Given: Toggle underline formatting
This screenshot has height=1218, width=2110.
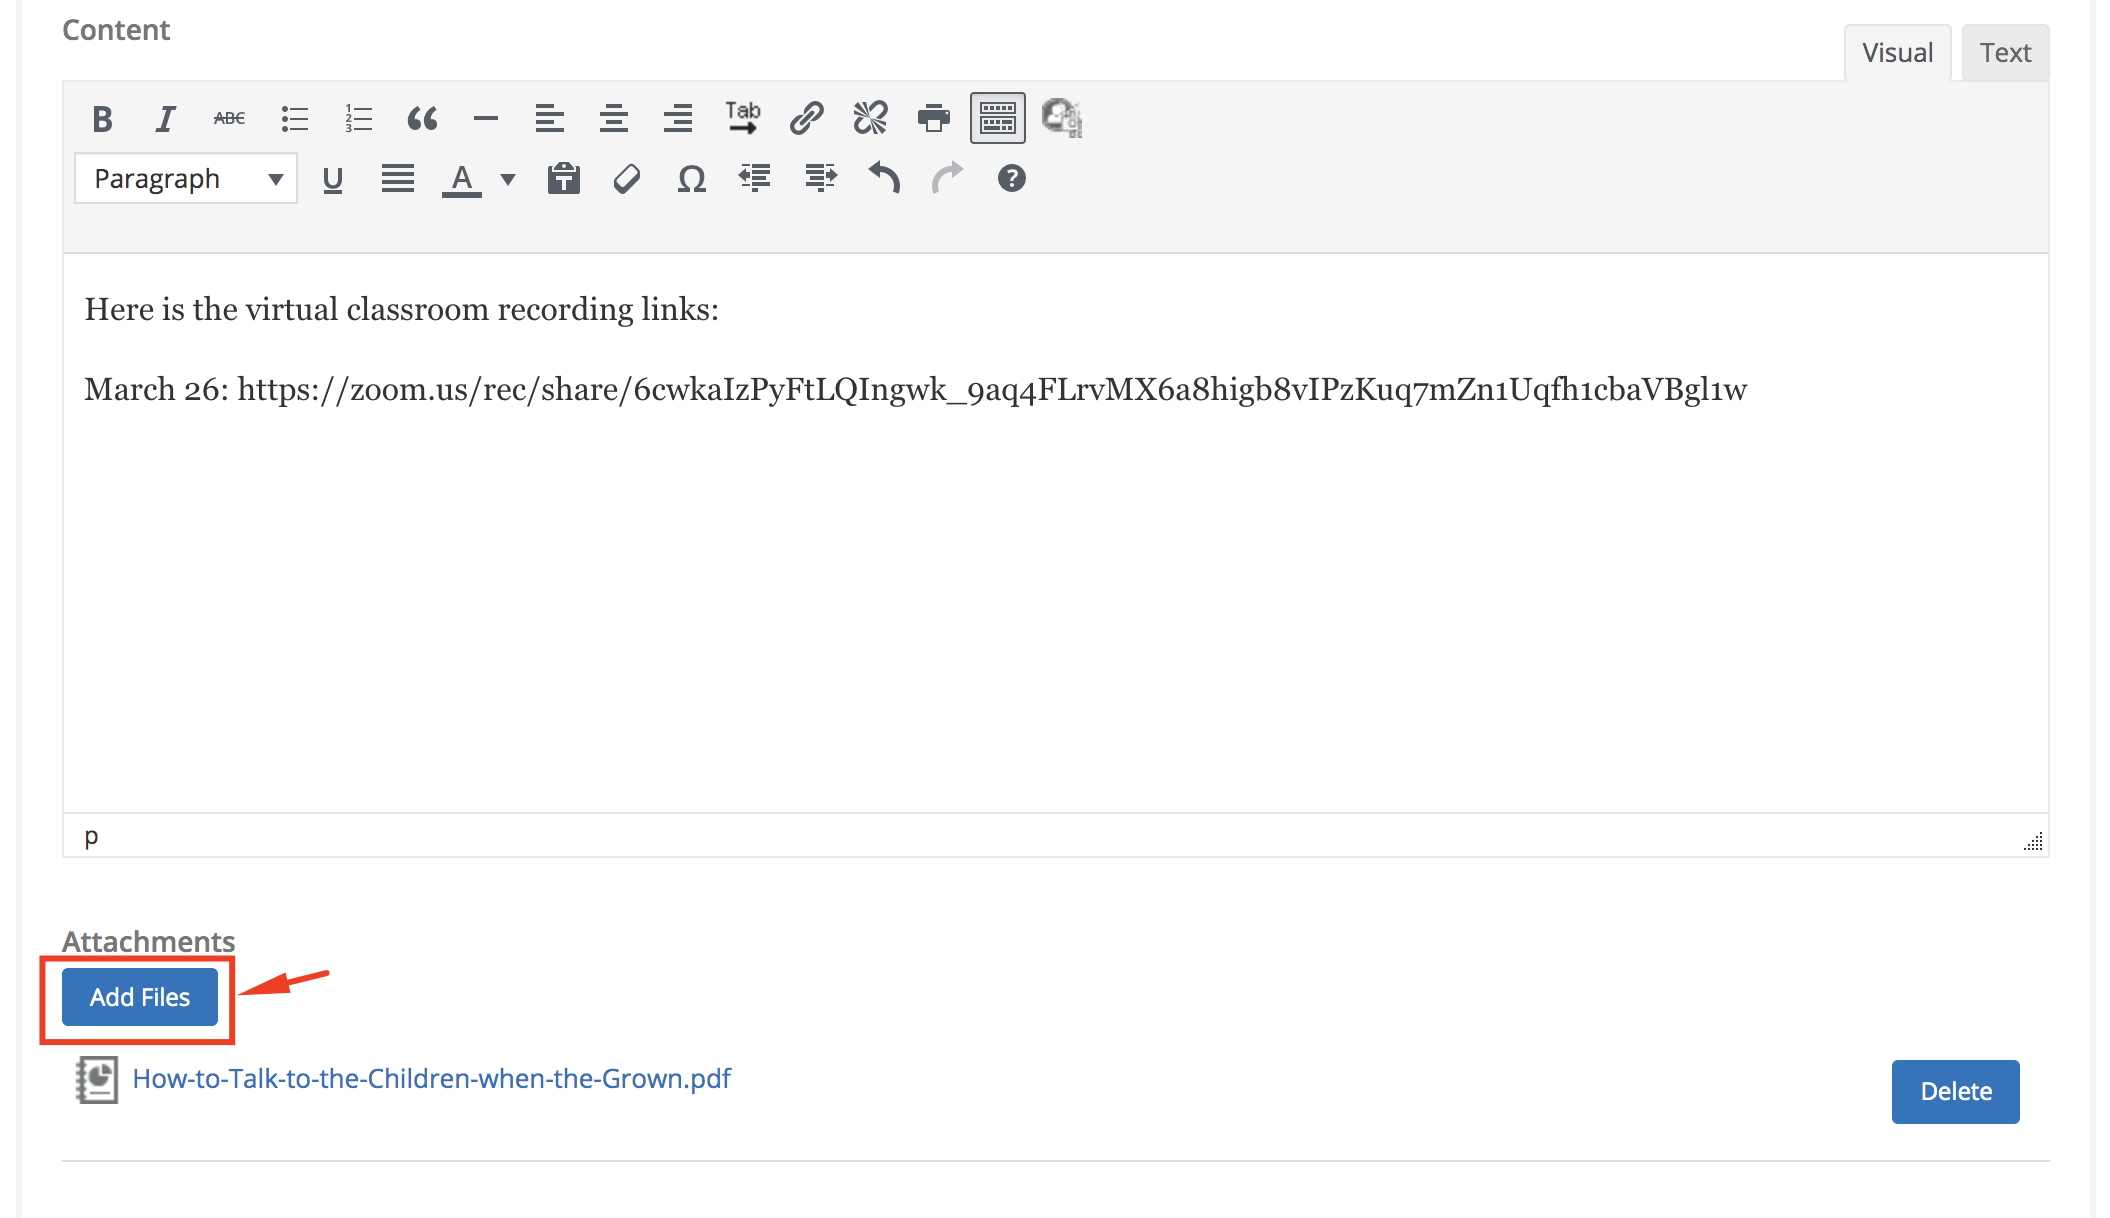Looking at the screenshot, I should (x=333, y=179).
